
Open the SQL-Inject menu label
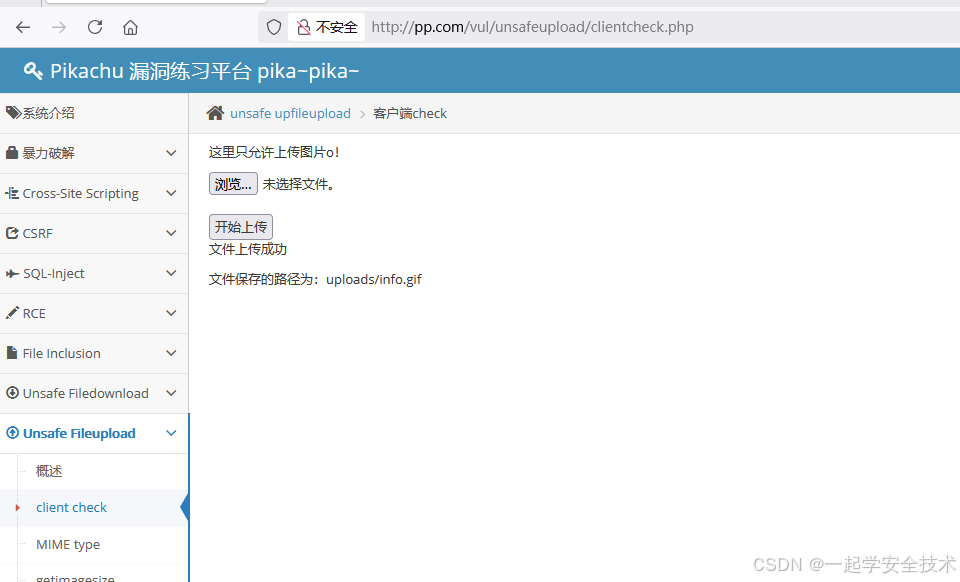tap(54, 274)
